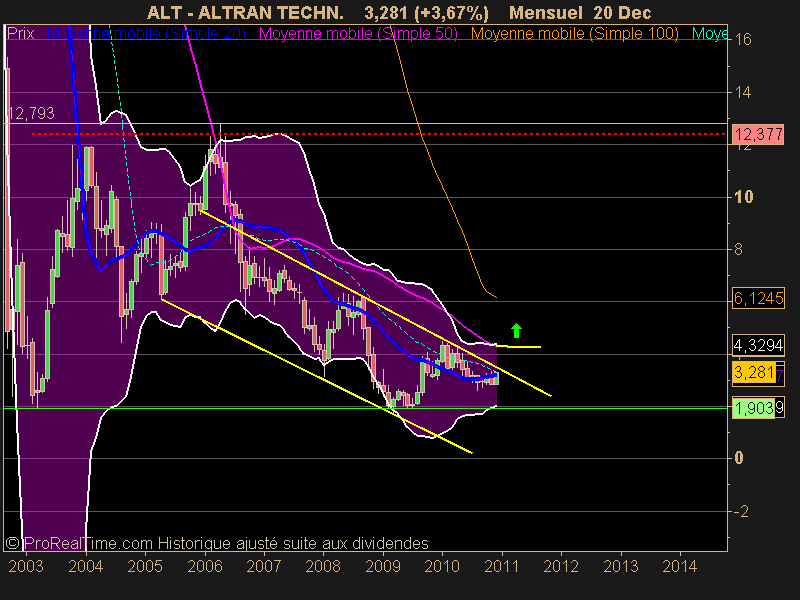800x600 pixels.
Task: Click the 0 value on price axis
Action: point(739,458)
